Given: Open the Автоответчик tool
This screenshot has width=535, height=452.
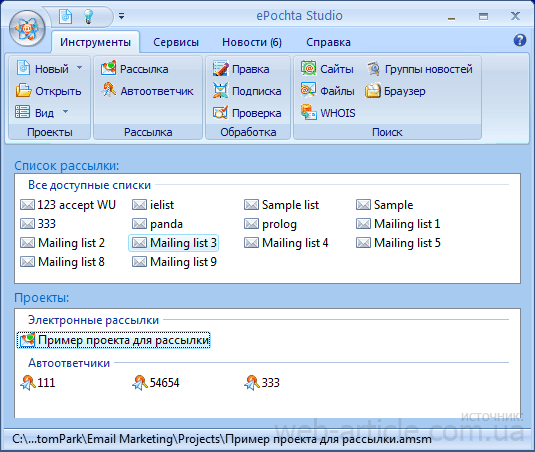Looking at the screenshot, I should tap(148, 91).
